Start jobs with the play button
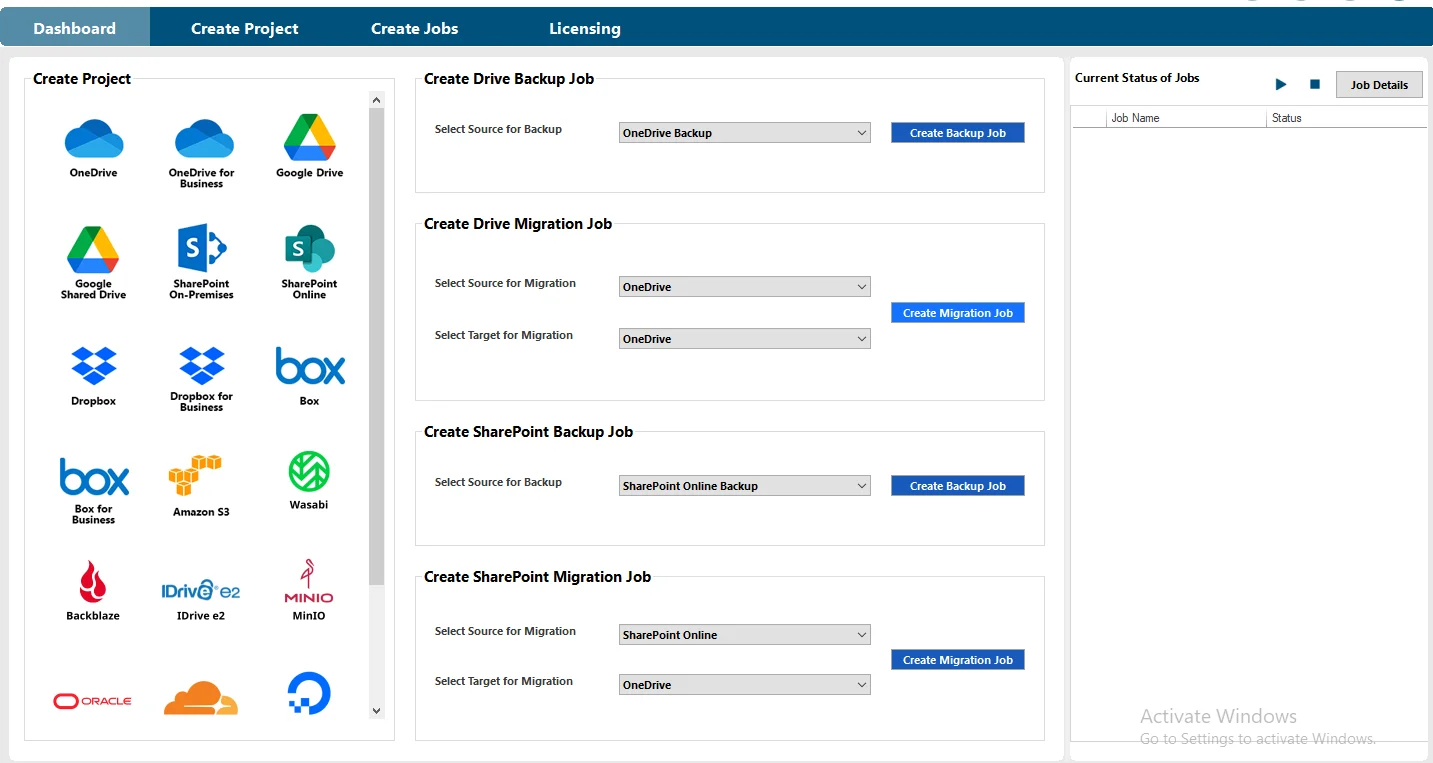 pos(1281,85)
